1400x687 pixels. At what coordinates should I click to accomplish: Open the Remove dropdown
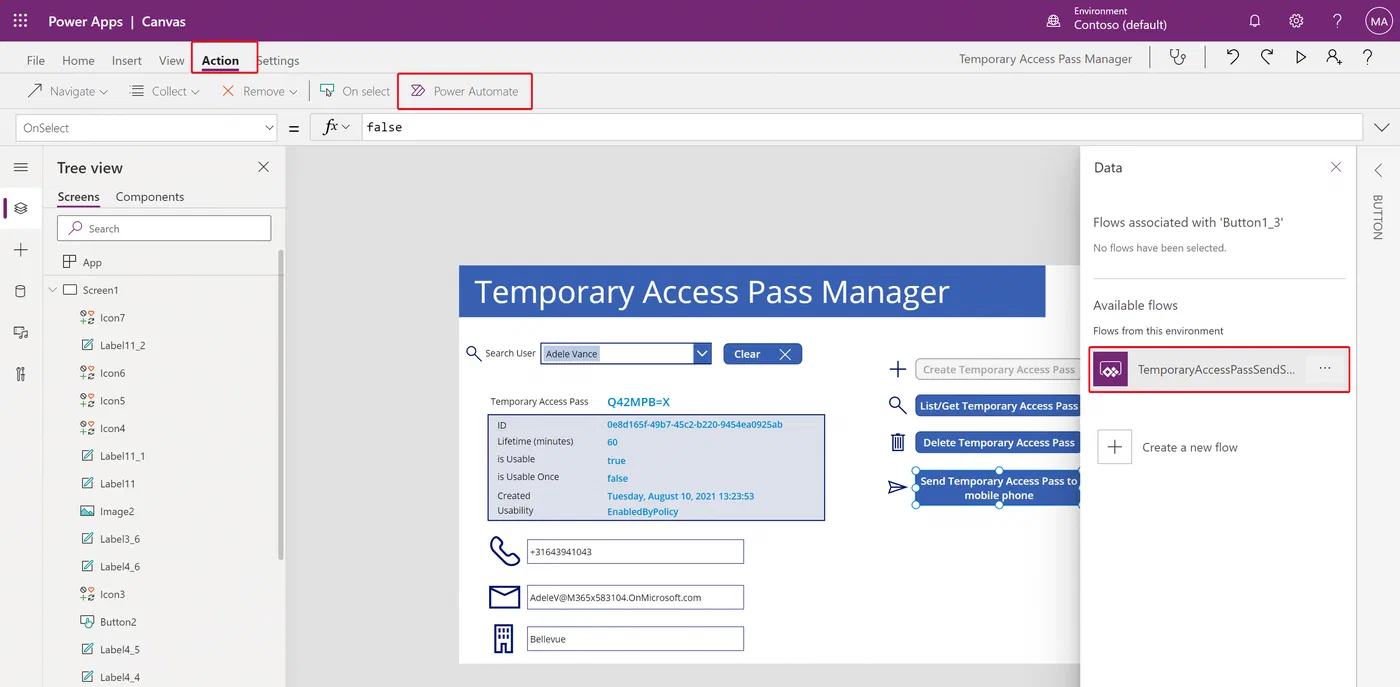pyautogui.click(x=259, y=91)
